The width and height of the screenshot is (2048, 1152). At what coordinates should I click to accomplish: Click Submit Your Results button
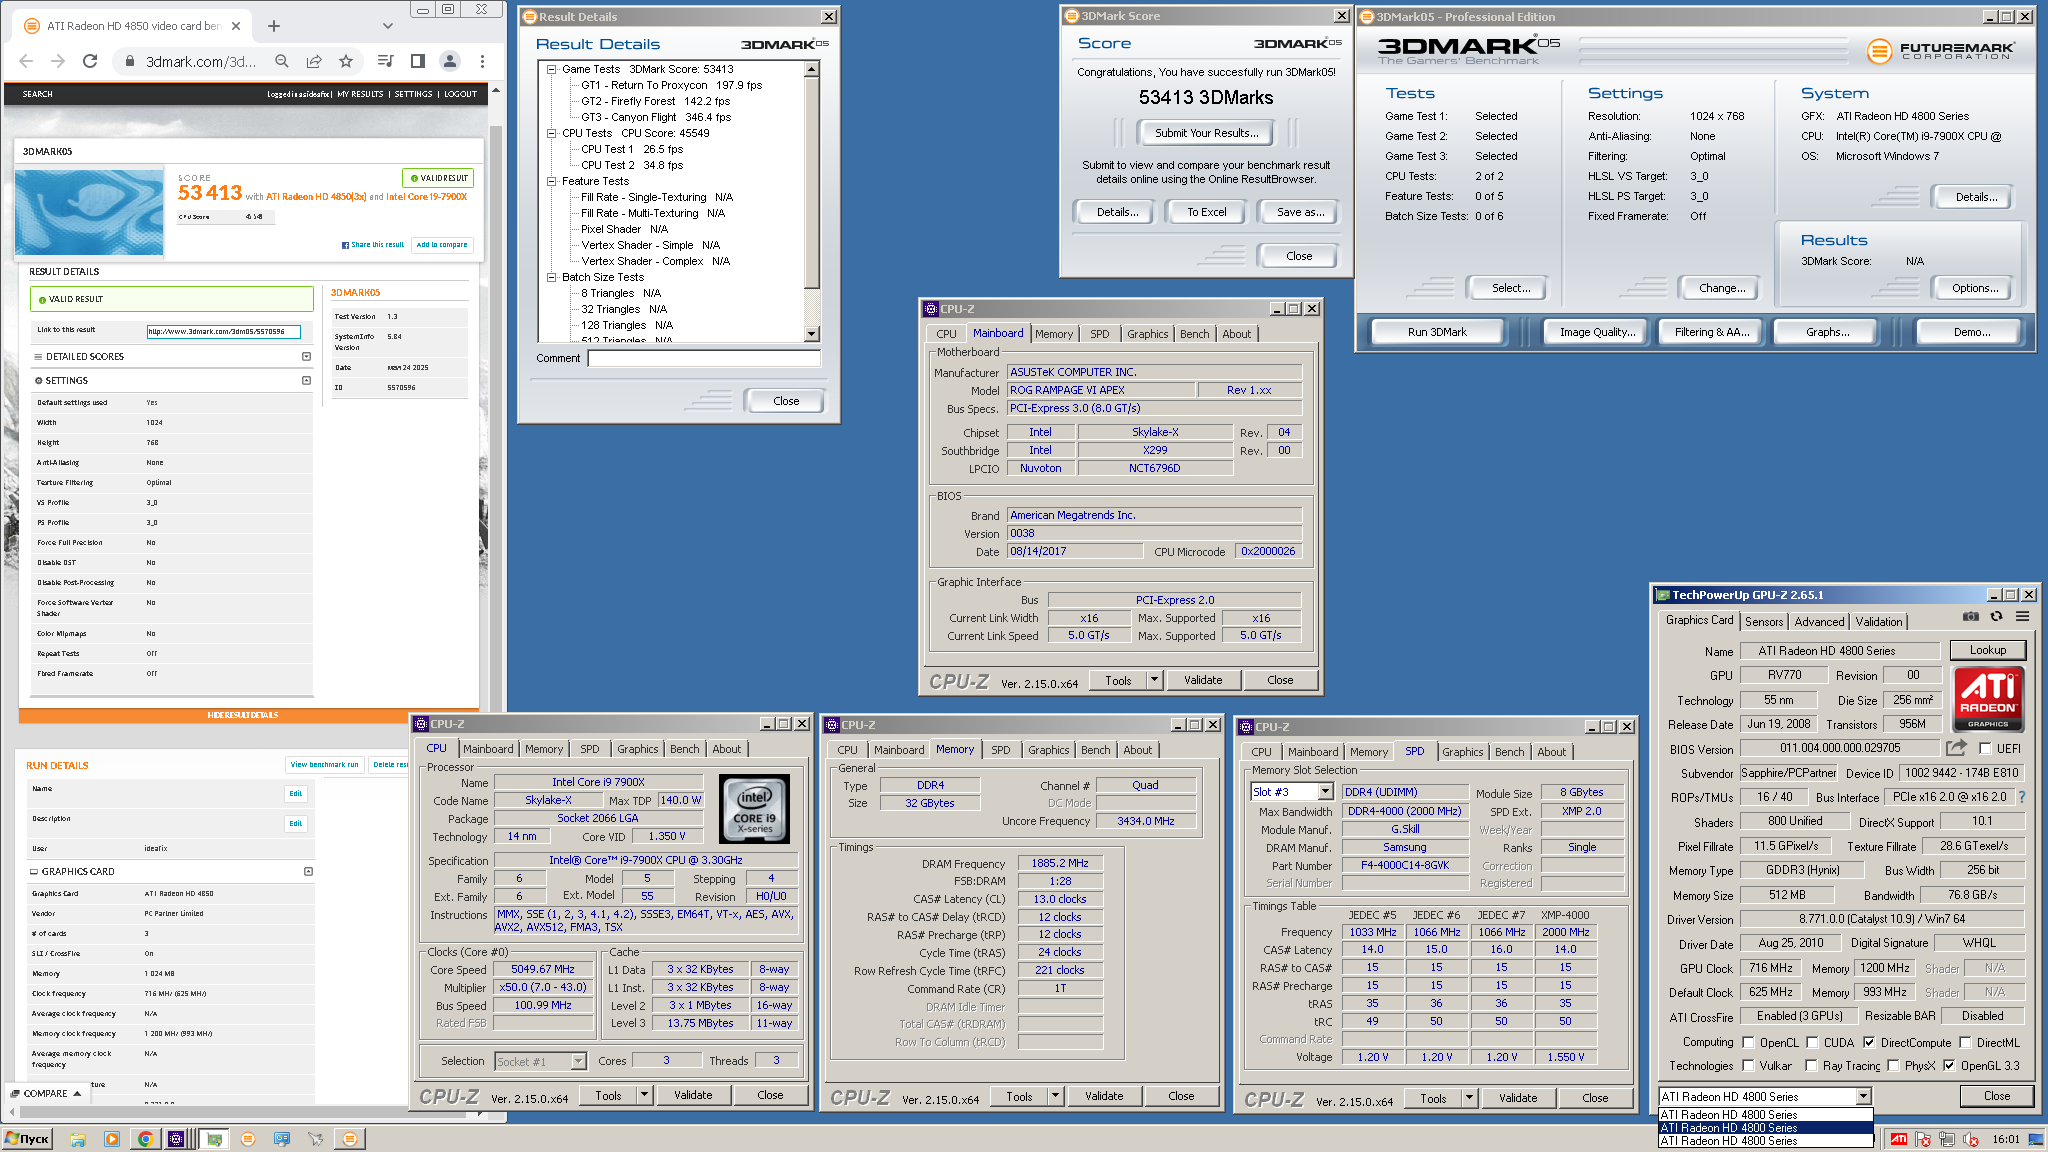point(1206,133)
